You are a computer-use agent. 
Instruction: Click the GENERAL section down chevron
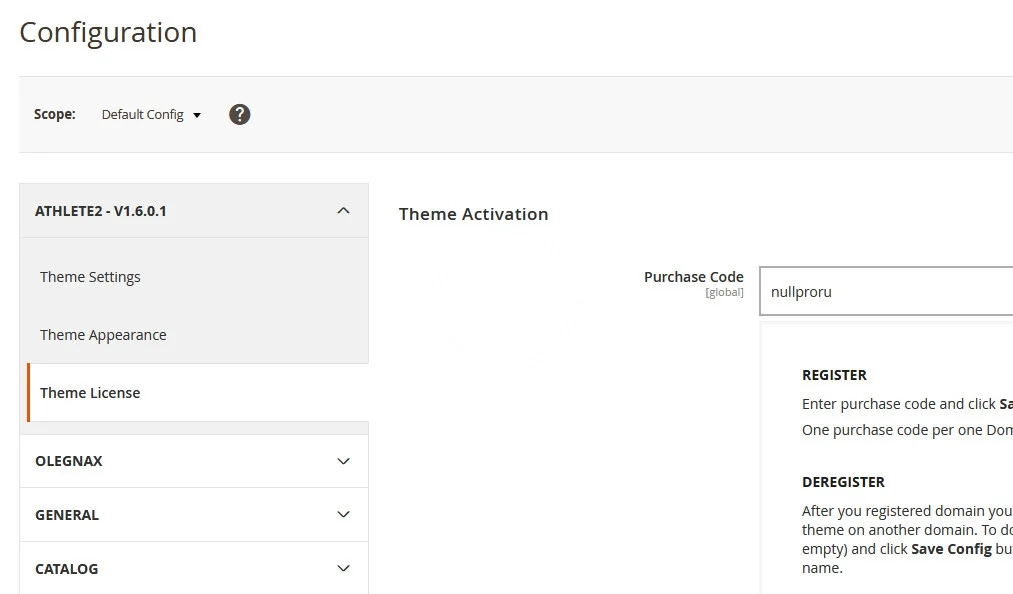click(343, 515)
